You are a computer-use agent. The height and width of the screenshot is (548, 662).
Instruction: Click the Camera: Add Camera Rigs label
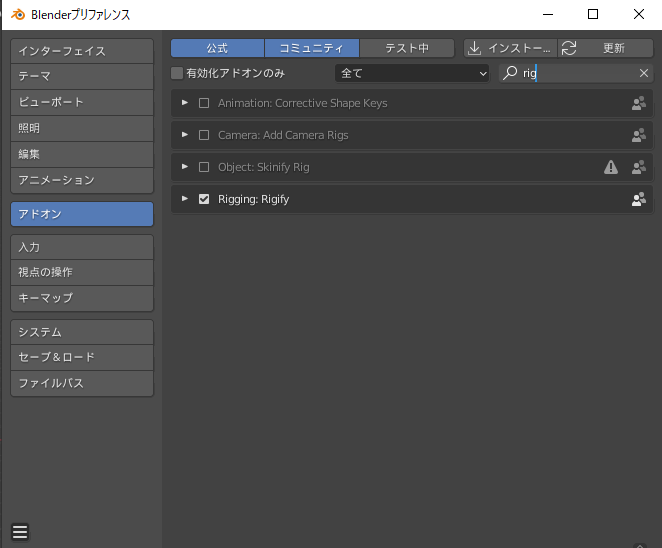tap(283, 135)
